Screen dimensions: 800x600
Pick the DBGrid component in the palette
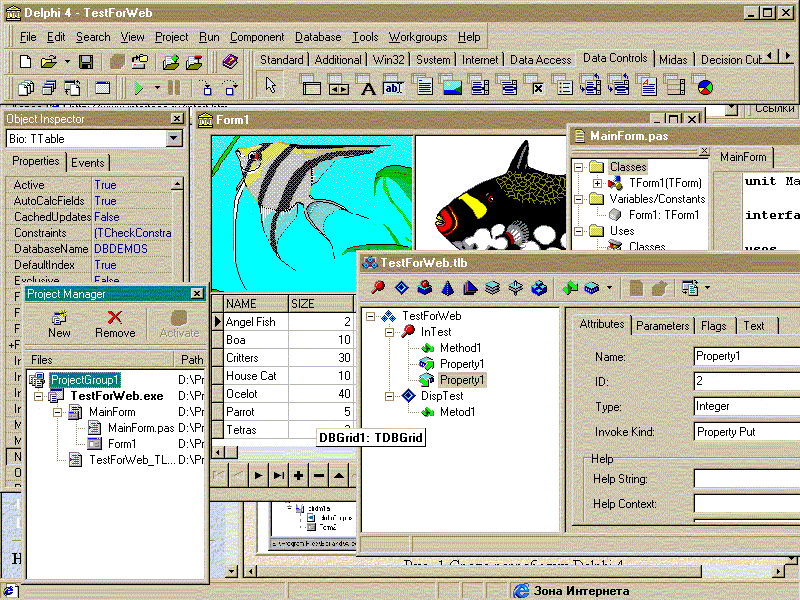coord(311,86)
